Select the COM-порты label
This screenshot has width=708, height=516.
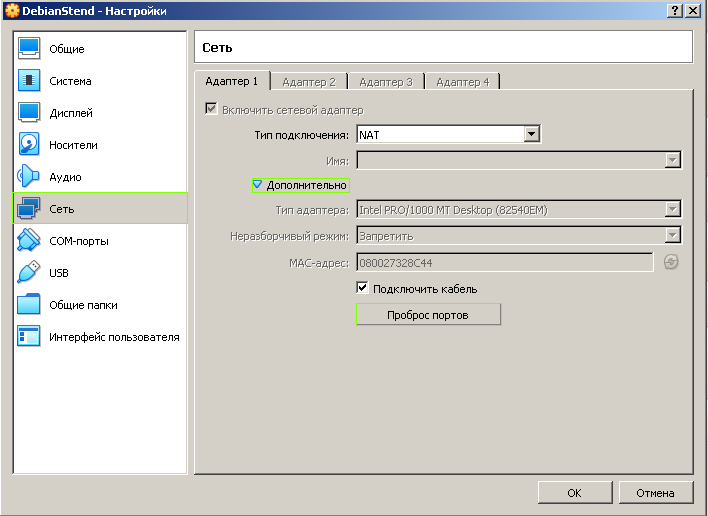click(79, 242)
